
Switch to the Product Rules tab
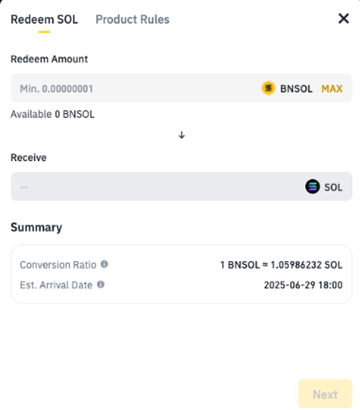click(132, 19)
